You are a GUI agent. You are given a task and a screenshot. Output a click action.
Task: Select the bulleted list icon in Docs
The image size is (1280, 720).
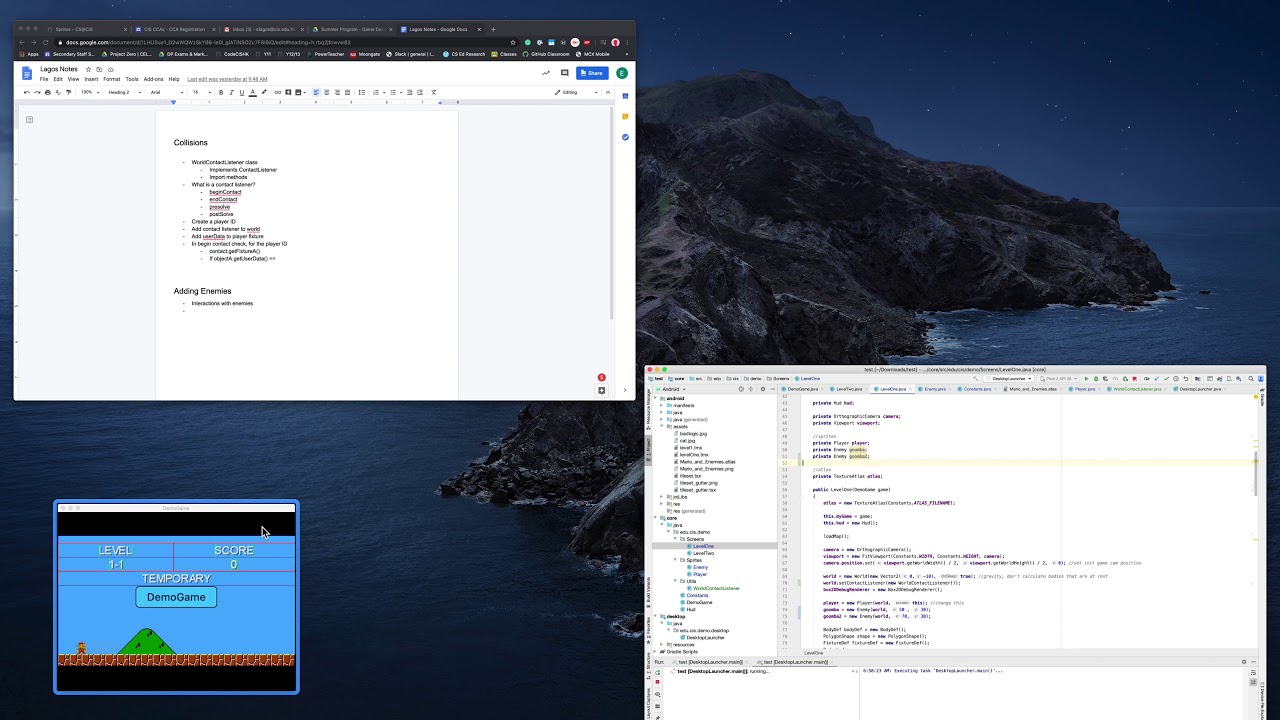pos(393,92)
